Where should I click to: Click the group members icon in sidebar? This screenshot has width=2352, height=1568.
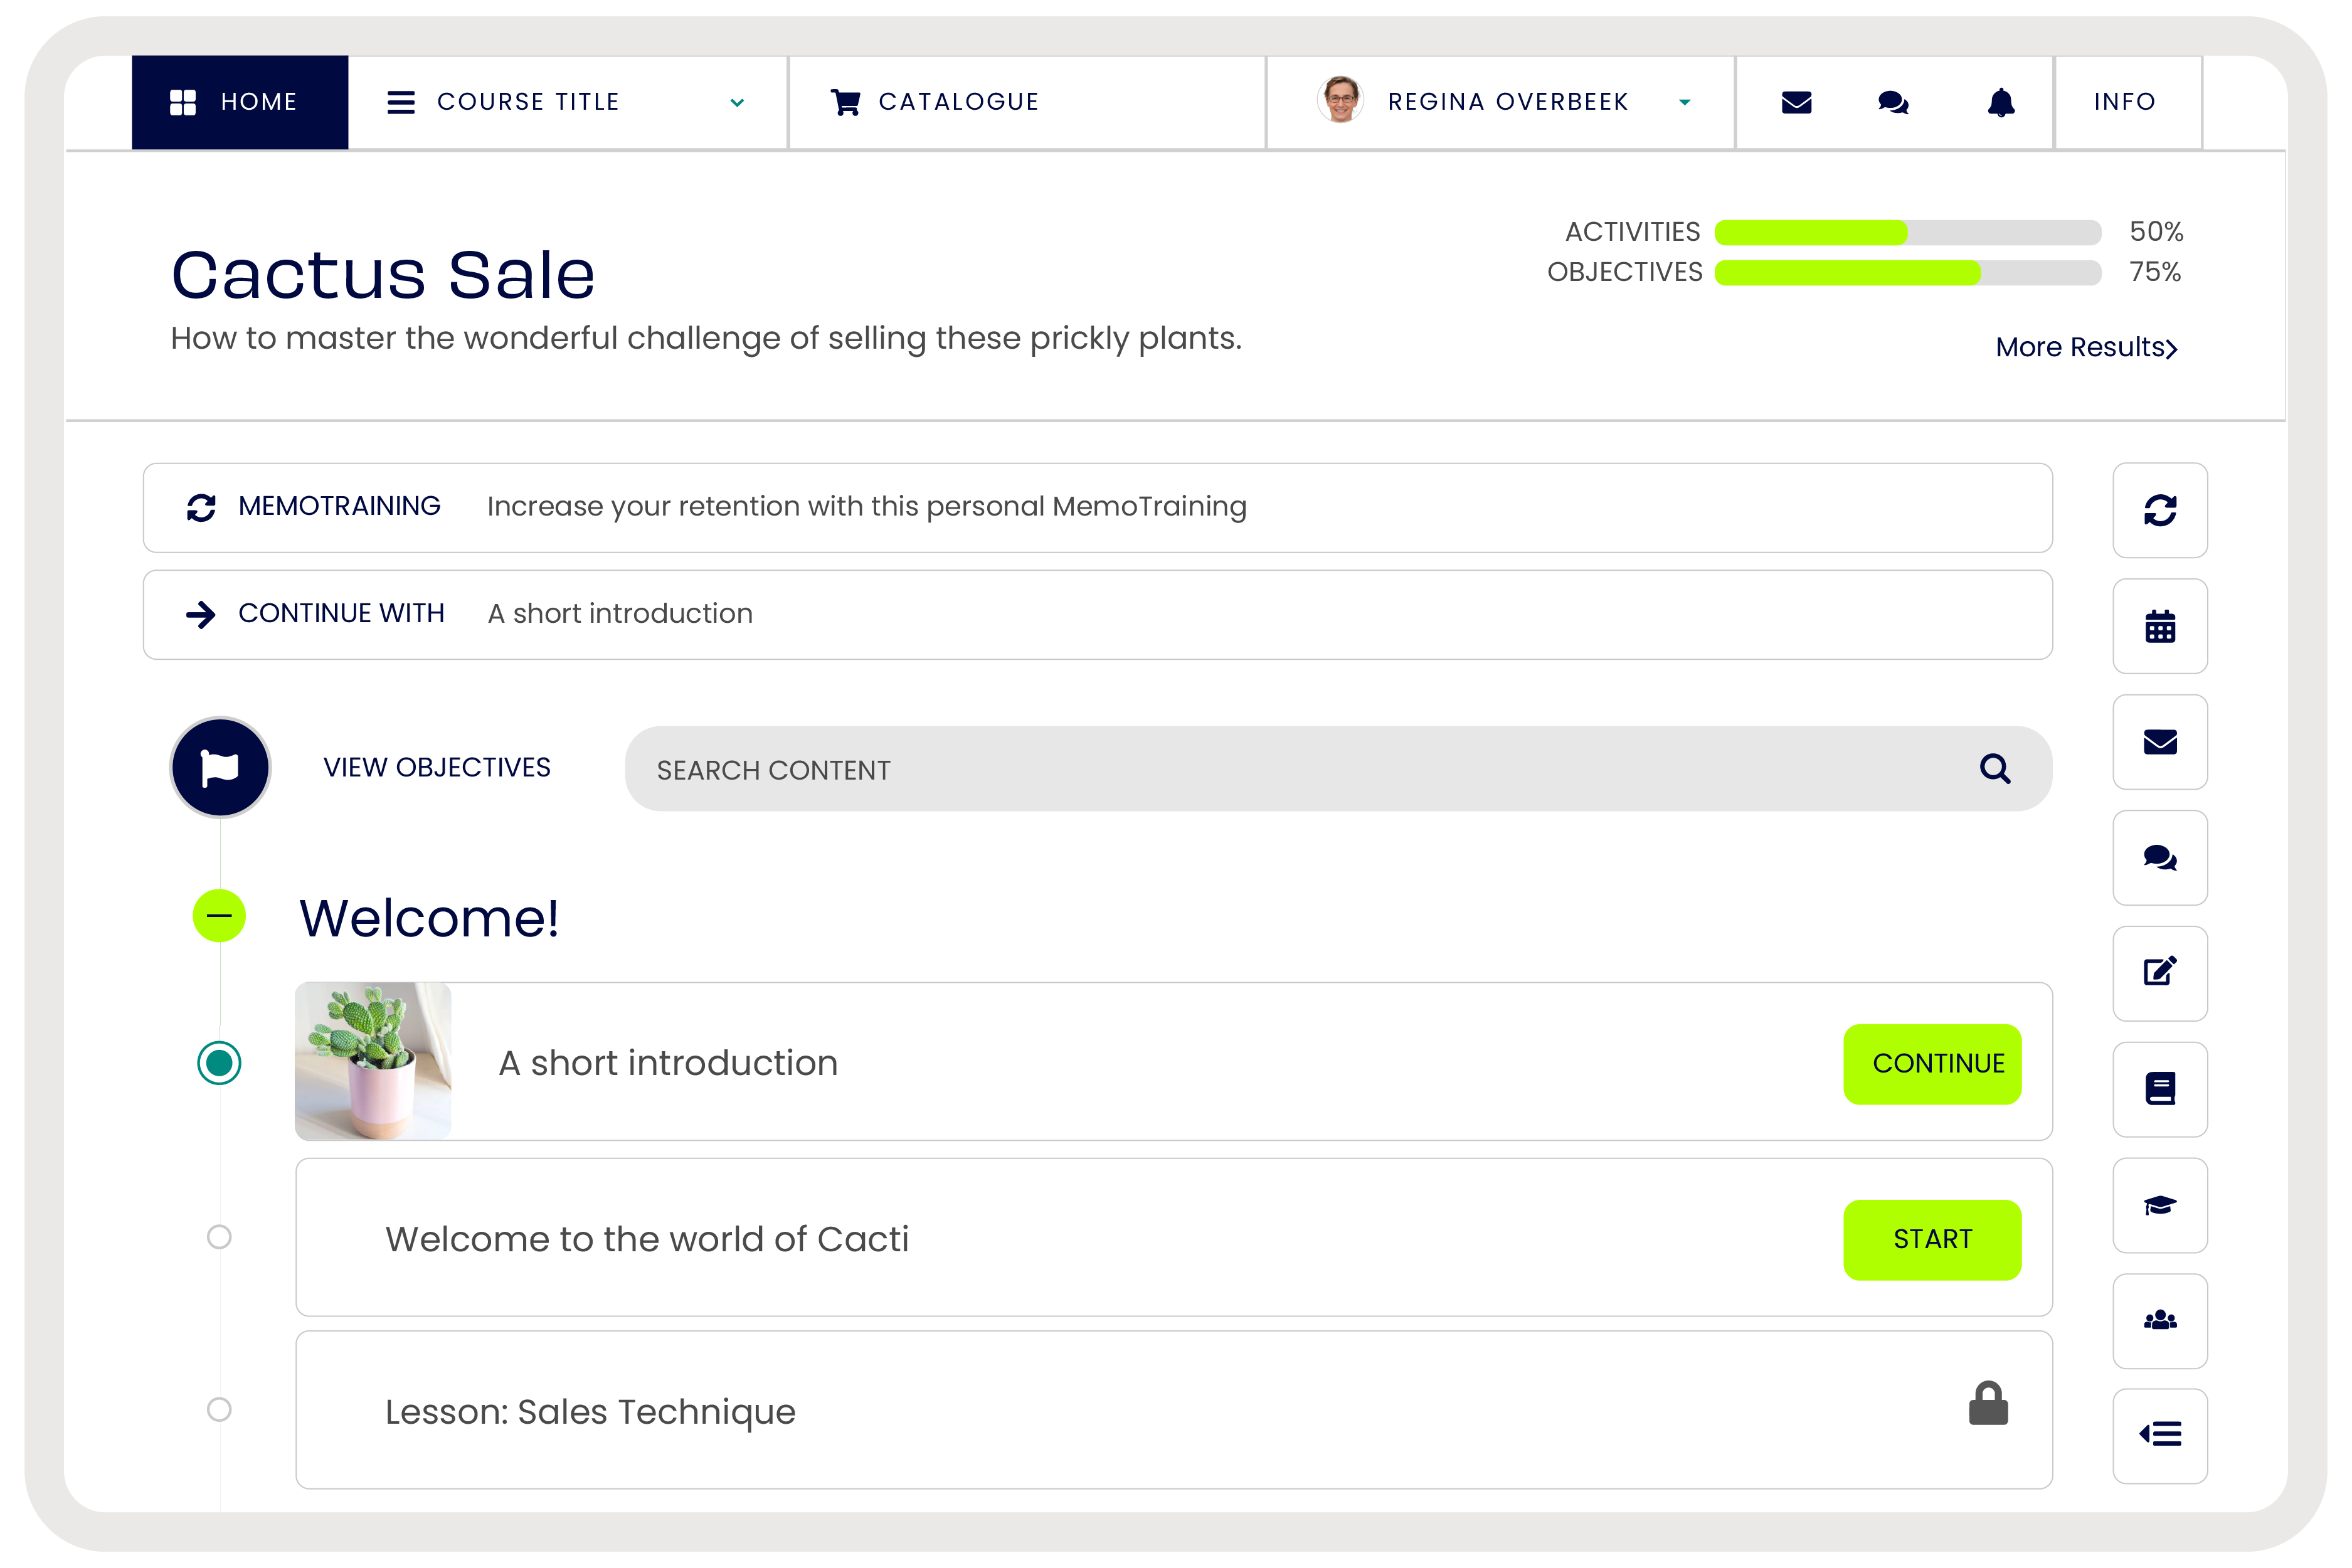[x=2160, y=1321]
